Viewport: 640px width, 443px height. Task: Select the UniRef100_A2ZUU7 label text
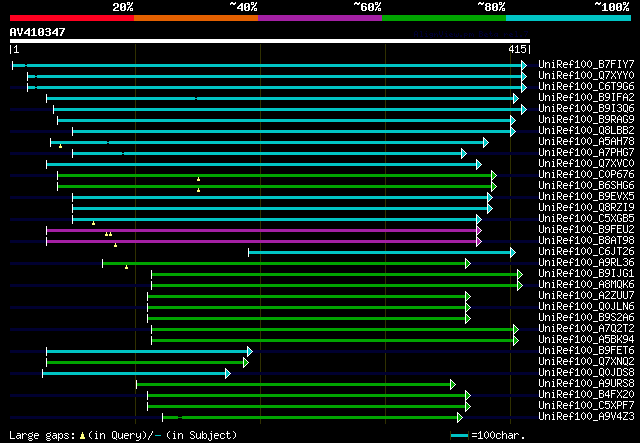[586, 296]
